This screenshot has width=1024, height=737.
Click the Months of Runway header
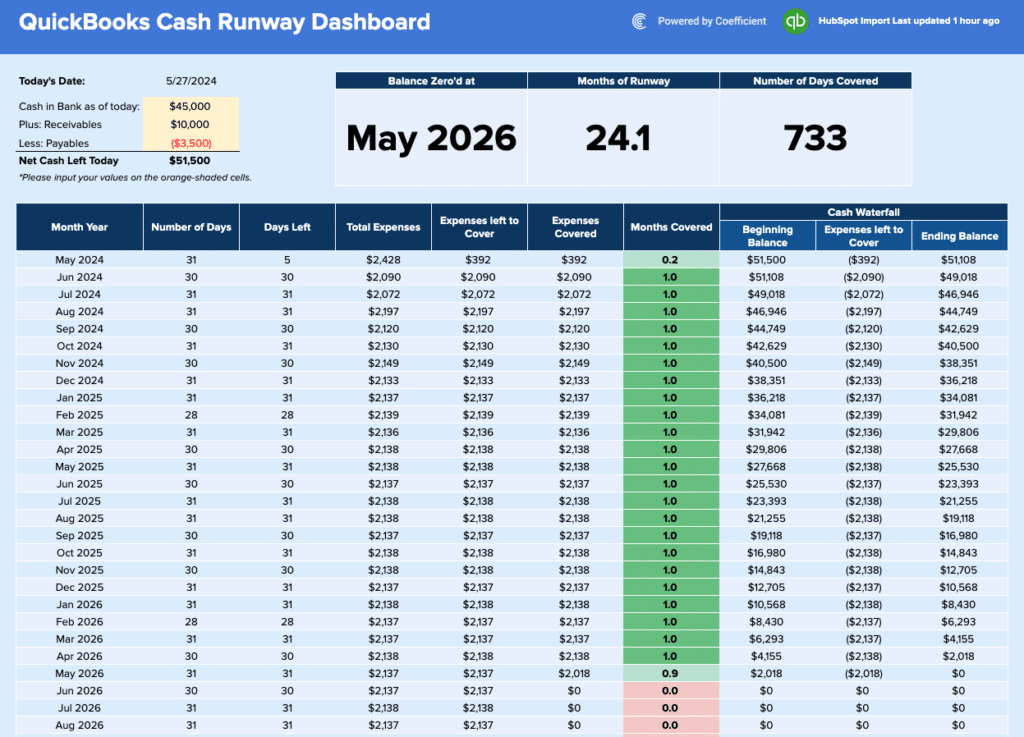click(x=623, y=81)
